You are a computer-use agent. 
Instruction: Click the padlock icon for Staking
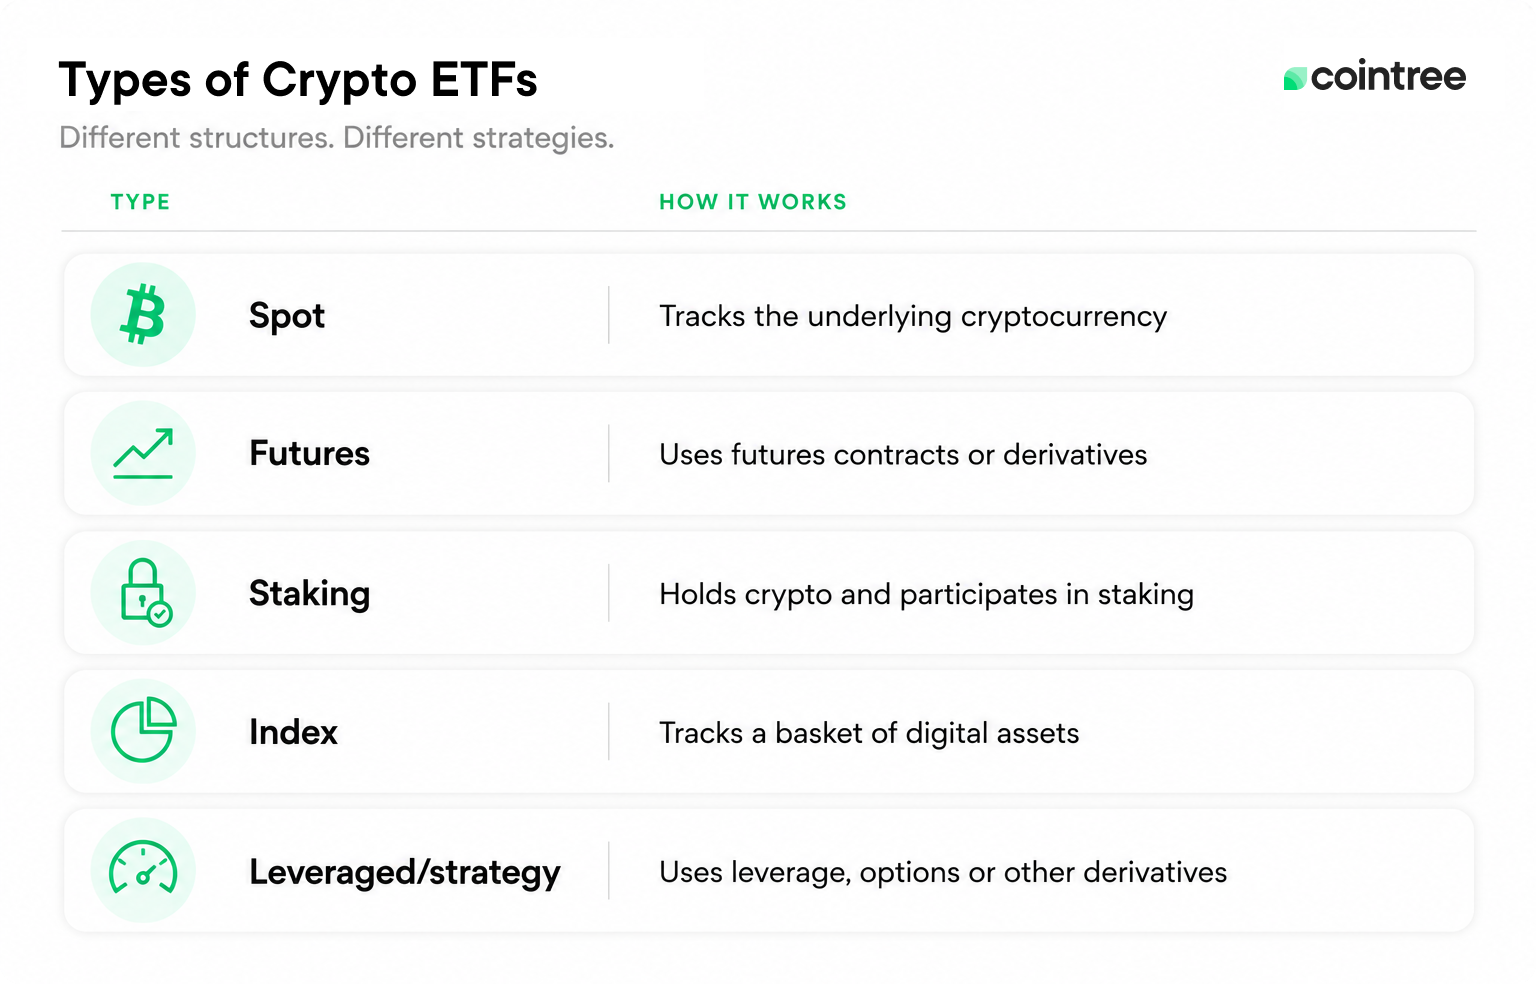(146, 592)
